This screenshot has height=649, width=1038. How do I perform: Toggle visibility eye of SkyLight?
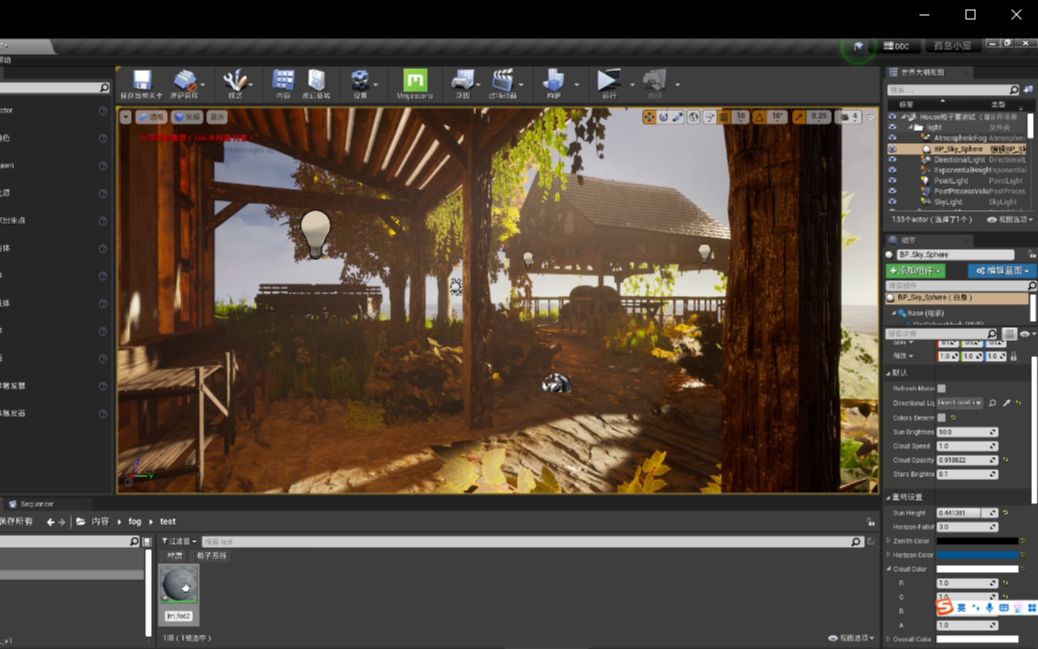pos(892,201)
